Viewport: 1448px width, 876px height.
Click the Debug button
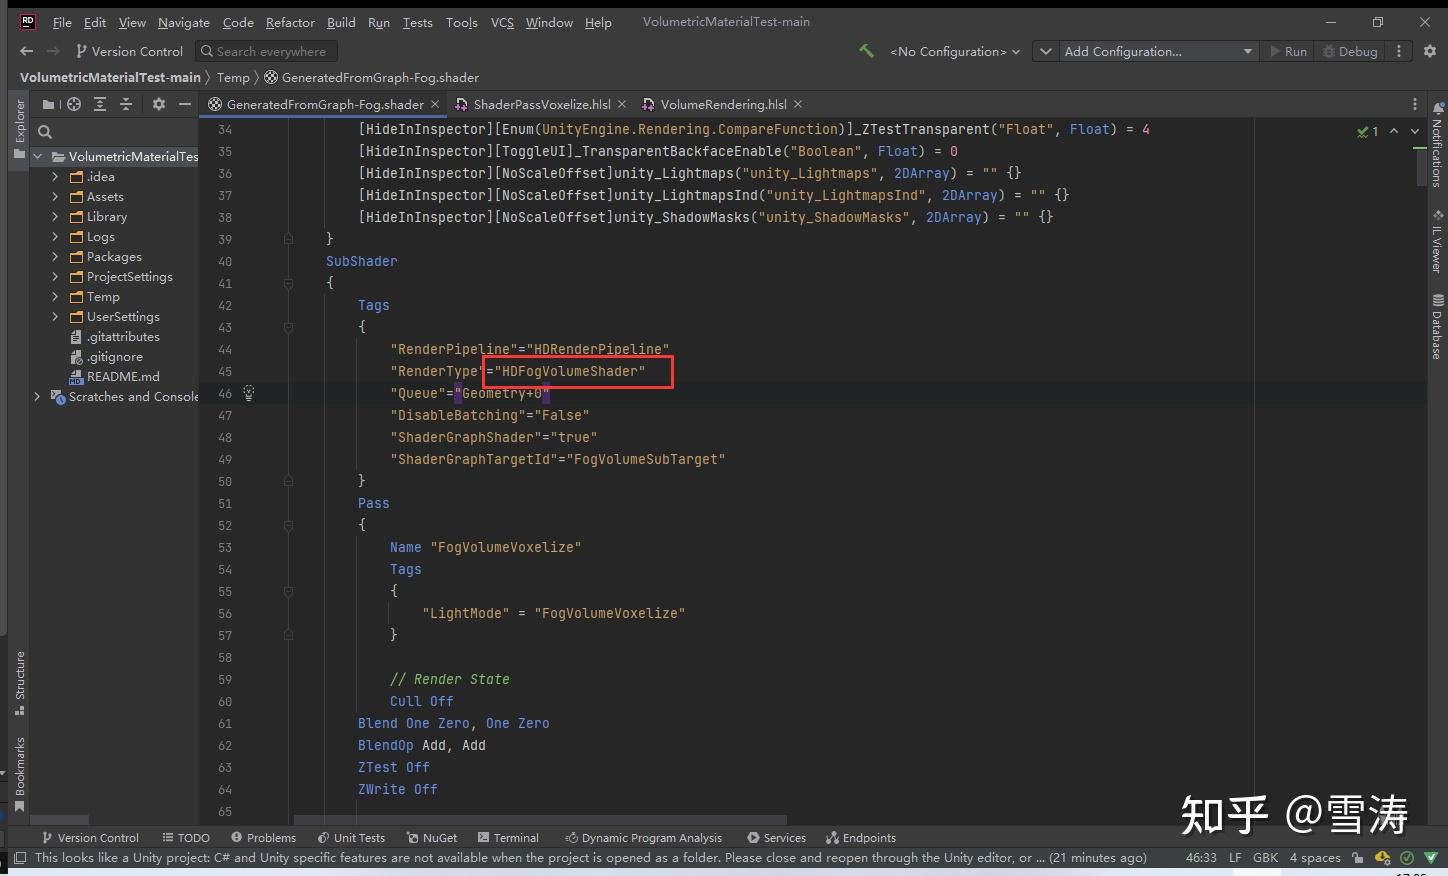(x=1350, y=51)
